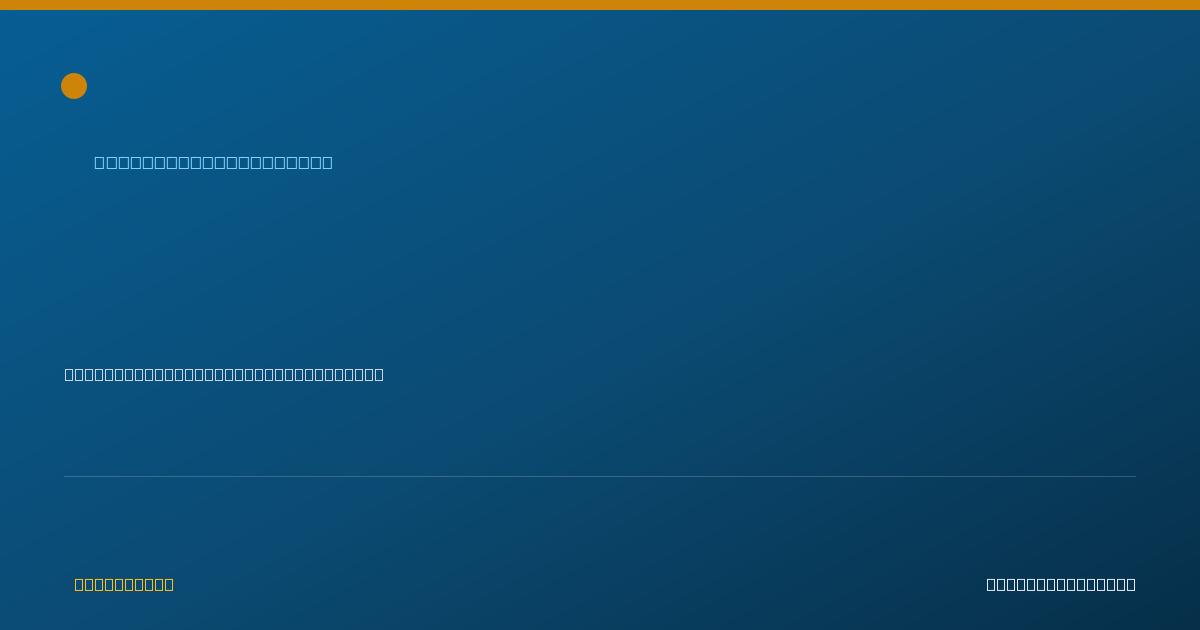
Task: Click the orange bar at the top
Action: (x=600, y=5)
